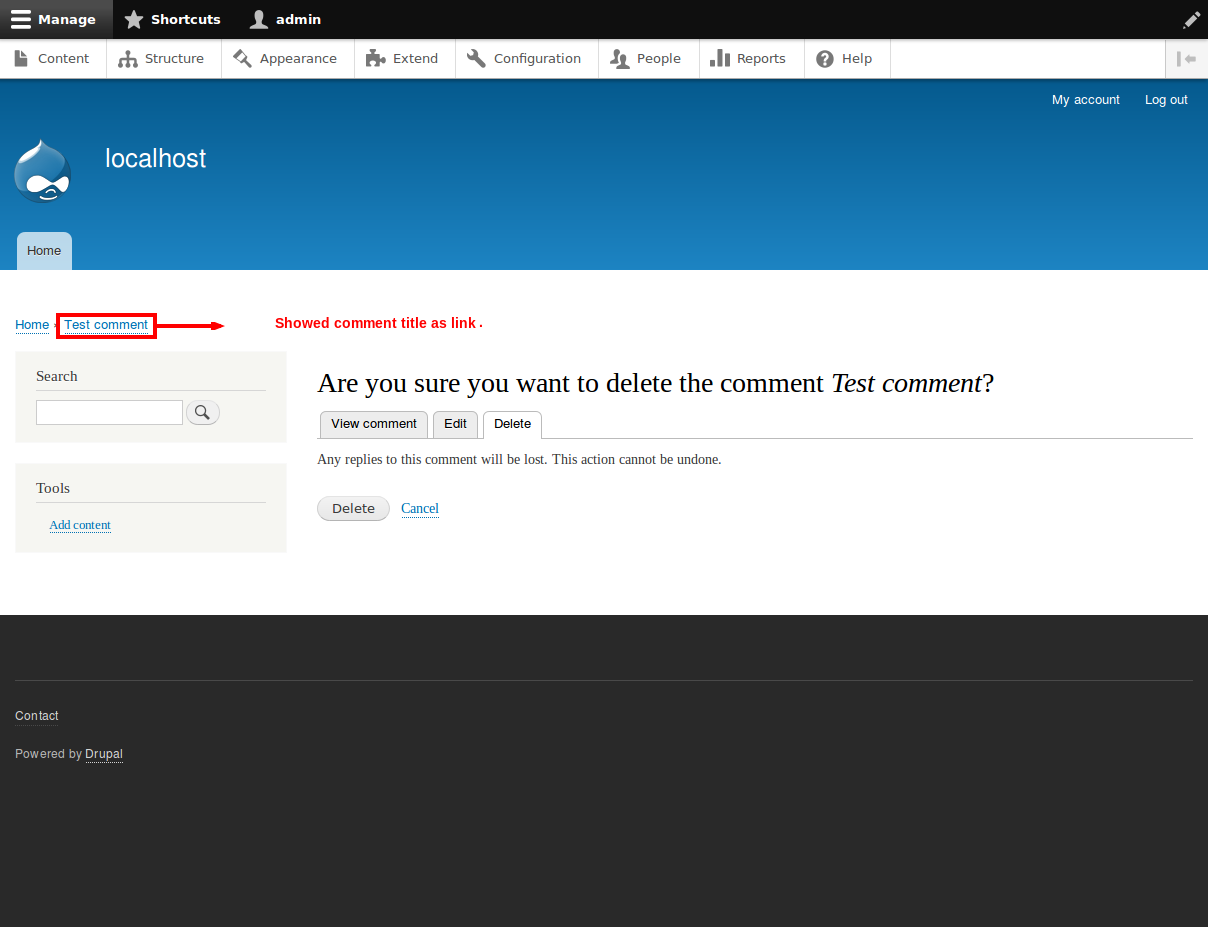Image resolution: width=1208 pixels, height=927 pixels.
Task: Open the admin user menu
Action: click(x=286, y=19)
